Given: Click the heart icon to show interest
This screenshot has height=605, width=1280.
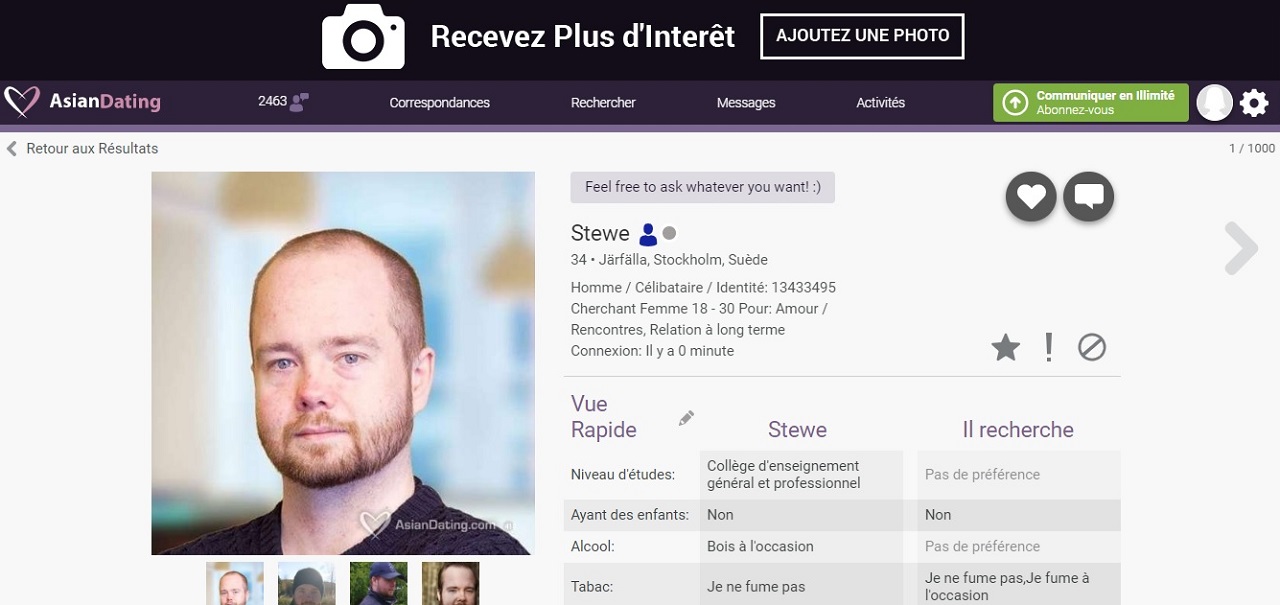Looking at the screenshot, I should click(x=1031, y=196).
